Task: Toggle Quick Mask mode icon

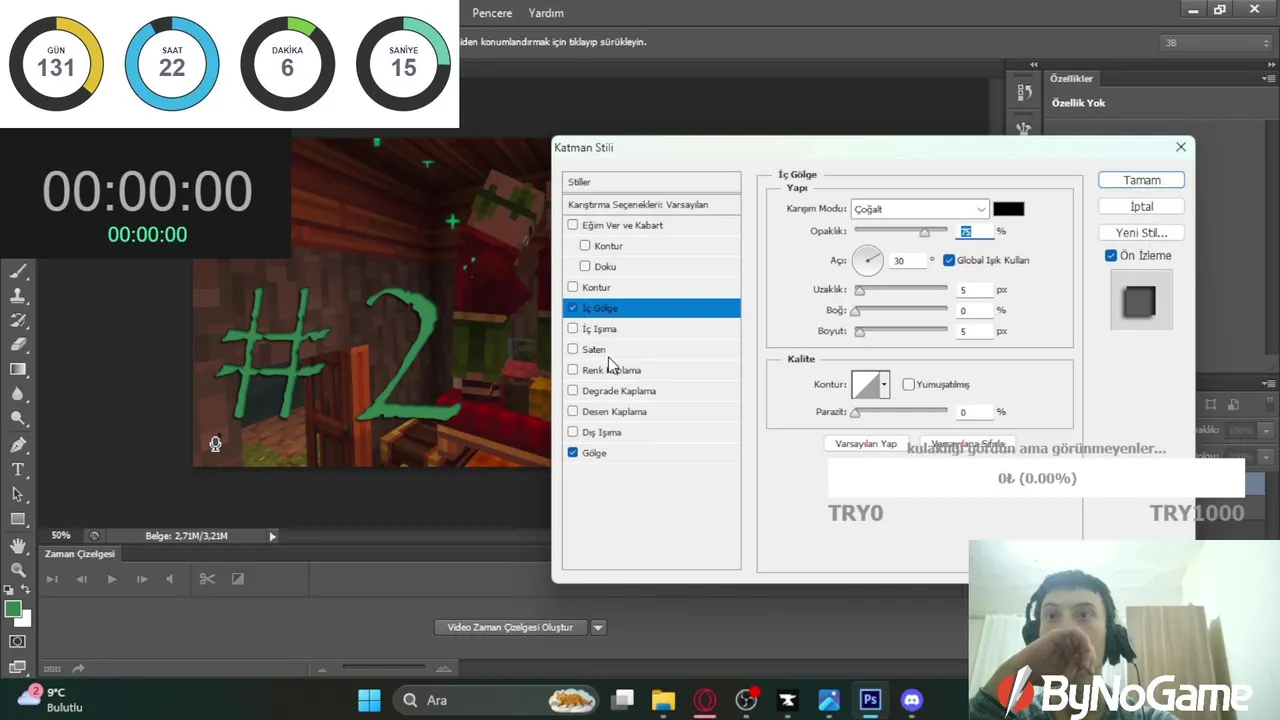Action: coord(18,641)
